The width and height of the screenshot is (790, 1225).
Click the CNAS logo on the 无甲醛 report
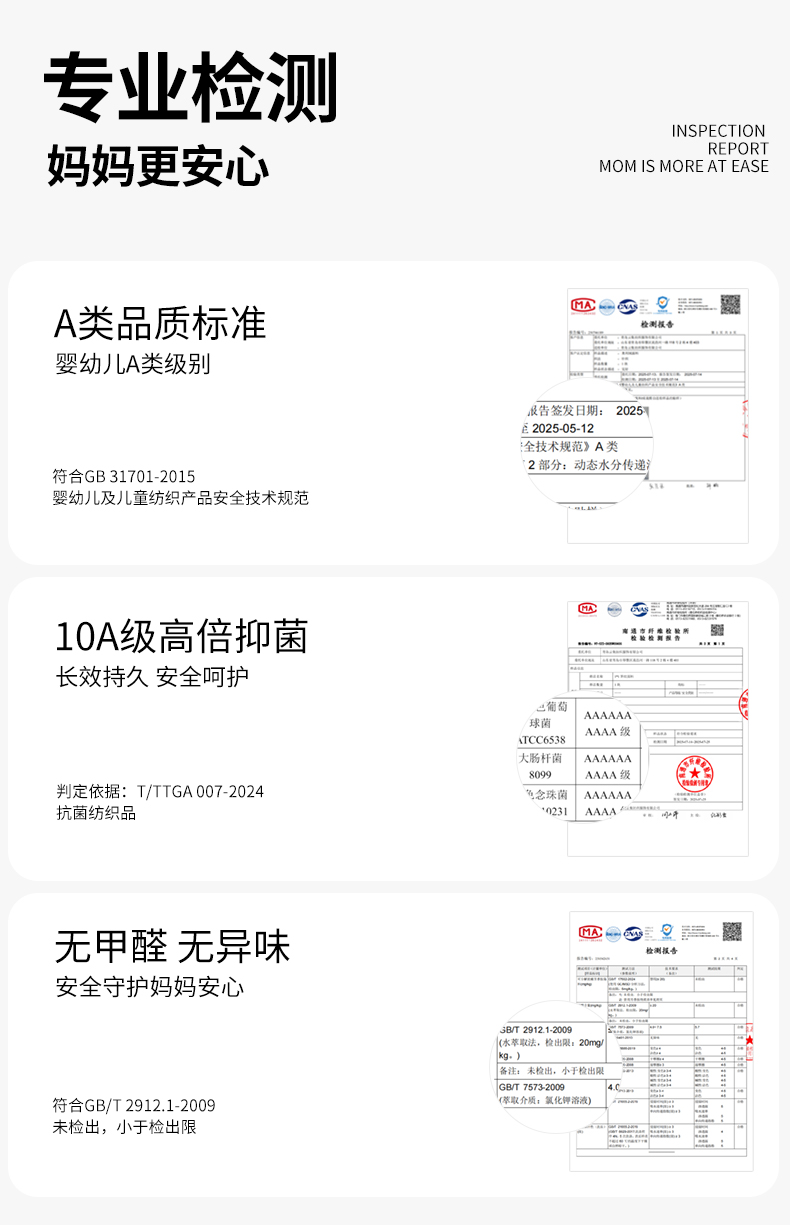pyautogui.click(x=634, y=934)
